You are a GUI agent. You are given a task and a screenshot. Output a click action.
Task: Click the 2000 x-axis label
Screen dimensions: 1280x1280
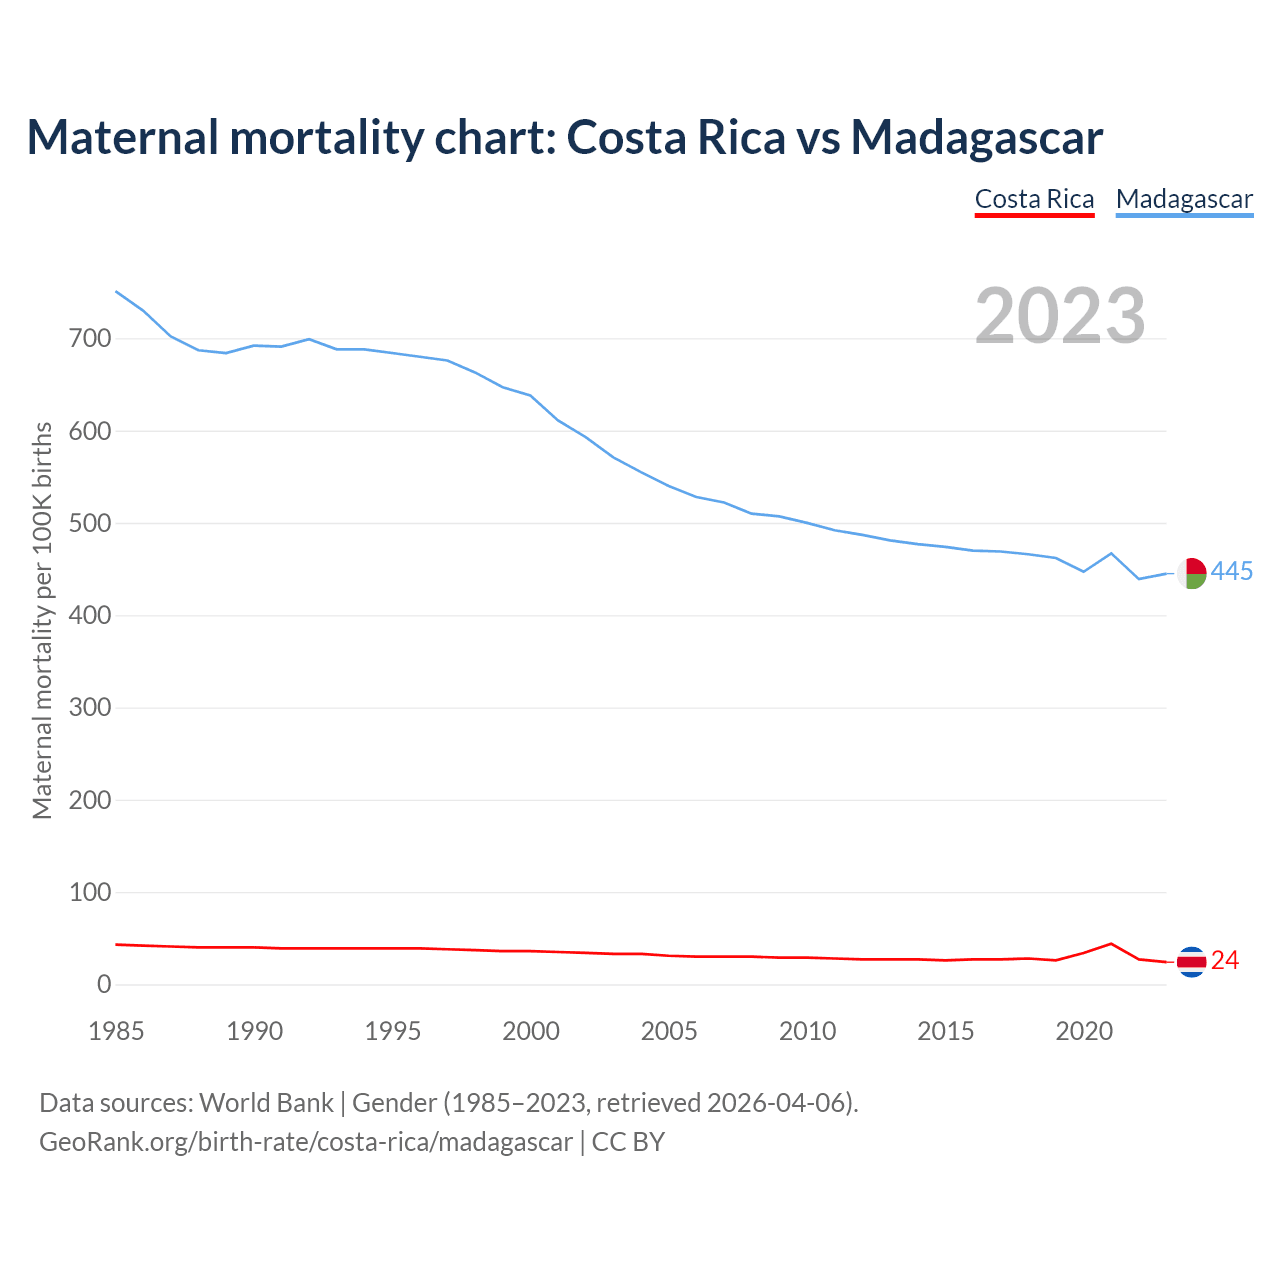pos(531,1031)
